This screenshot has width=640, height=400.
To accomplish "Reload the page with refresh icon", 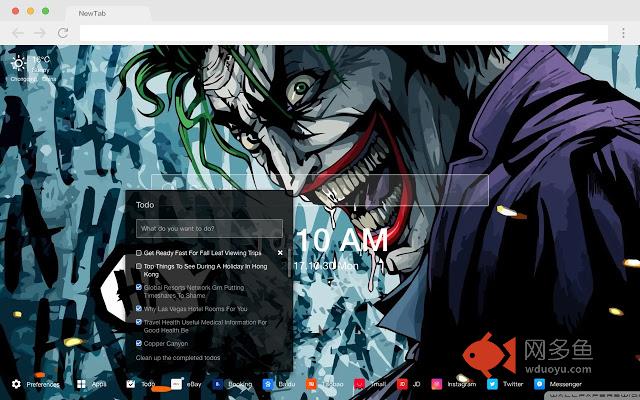I will [62, 33].
